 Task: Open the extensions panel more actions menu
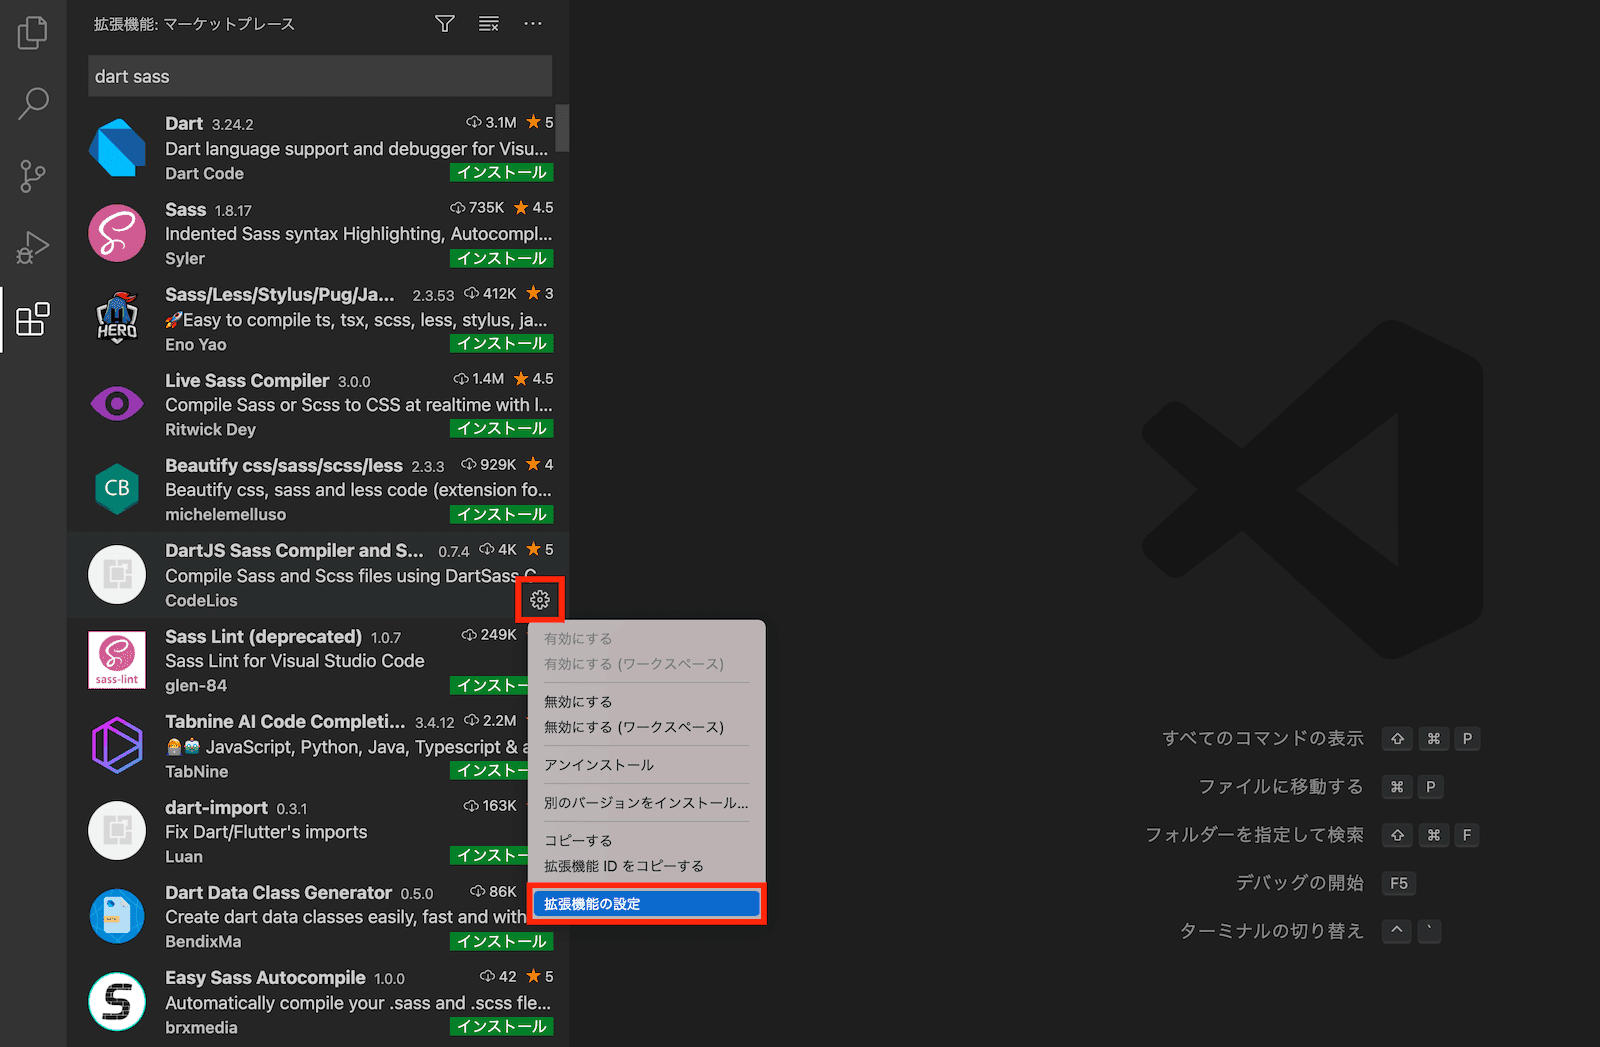click(533, 23)
